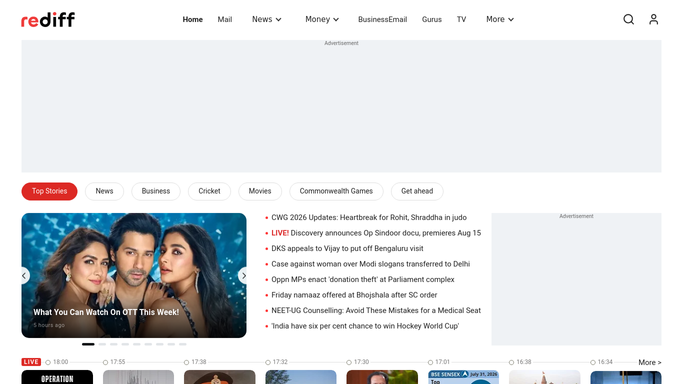Click the red LIVE badge
This screenshot has height=384, width=683.
pyautogui.click(x=31, y=362)
